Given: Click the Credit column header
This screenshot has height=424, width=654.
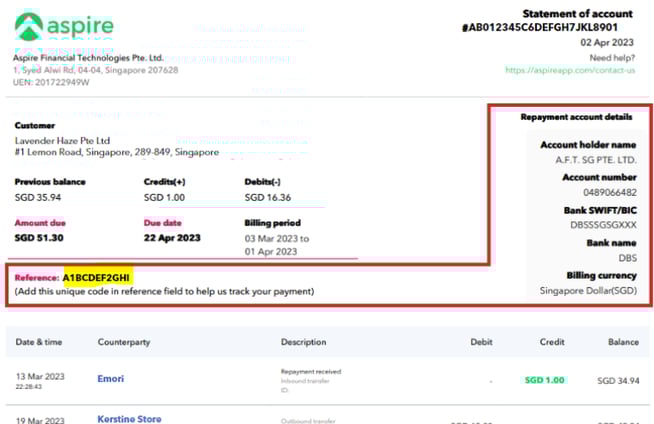Looking at the screenshot, I should click(x=552, y=342).
